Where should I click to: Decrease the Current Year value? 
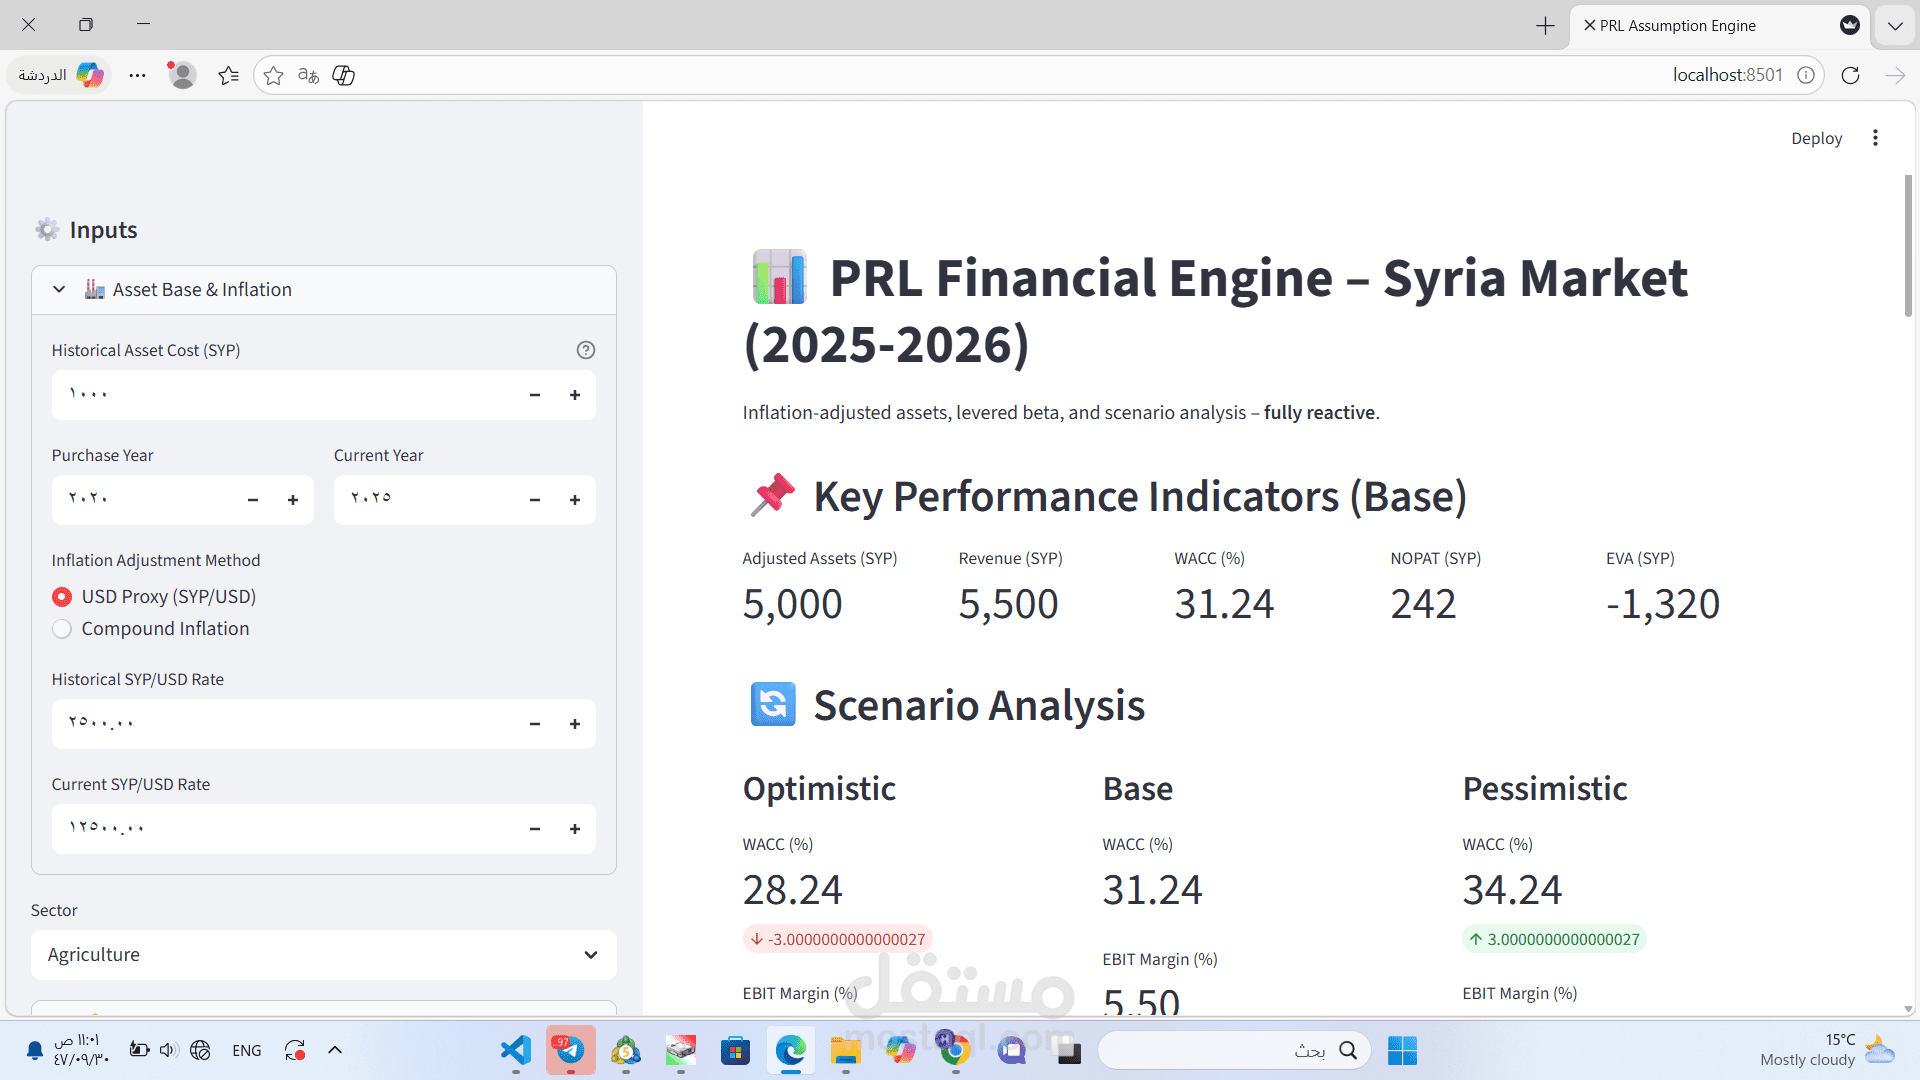[535, 500]
